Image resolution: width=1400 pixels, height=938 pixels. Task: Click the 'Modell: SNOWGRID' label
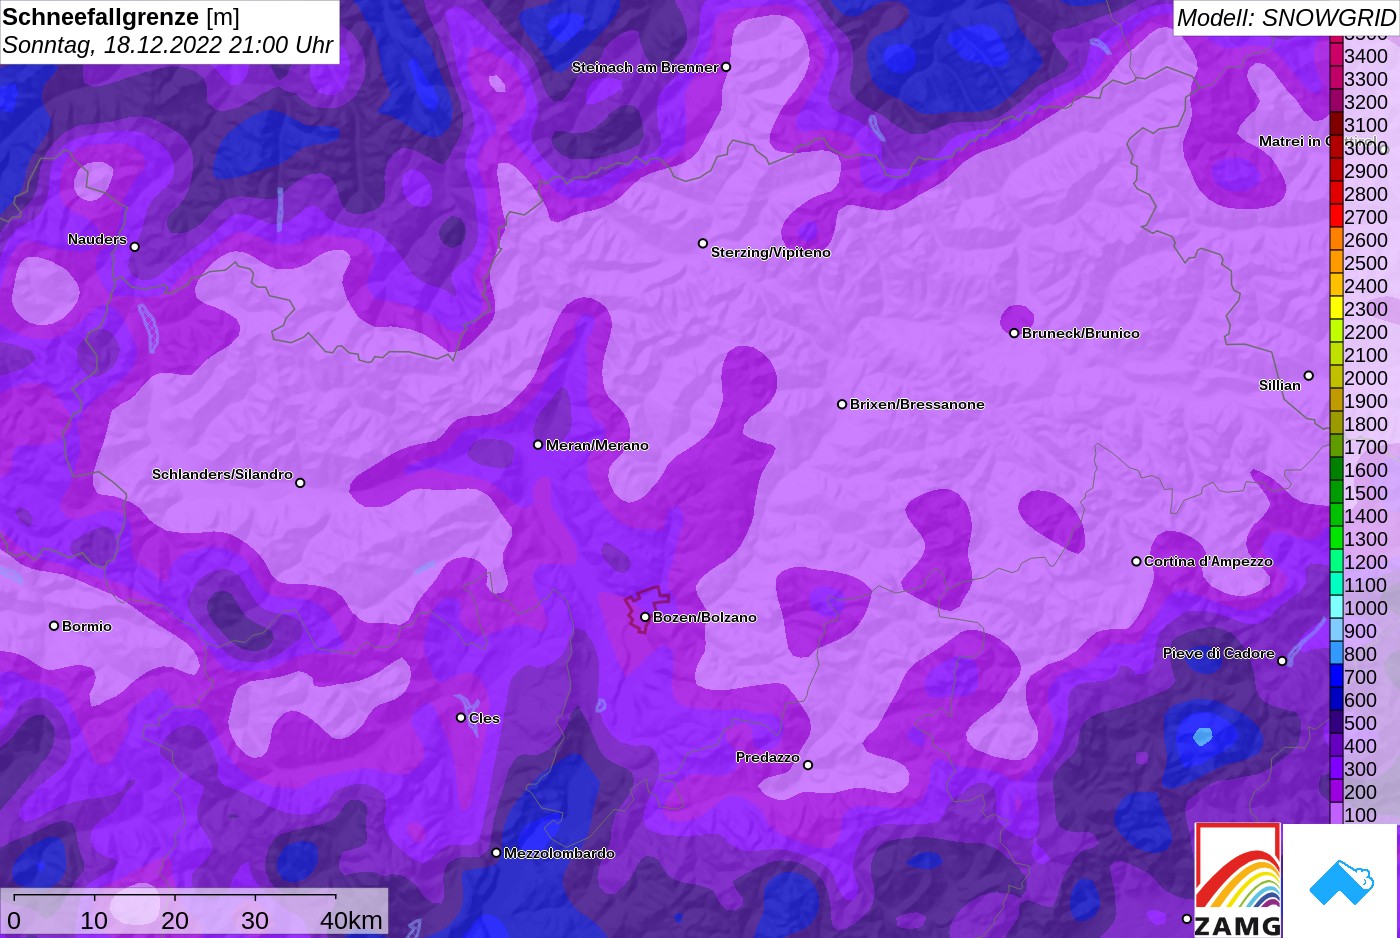(x=1286, y=17)
